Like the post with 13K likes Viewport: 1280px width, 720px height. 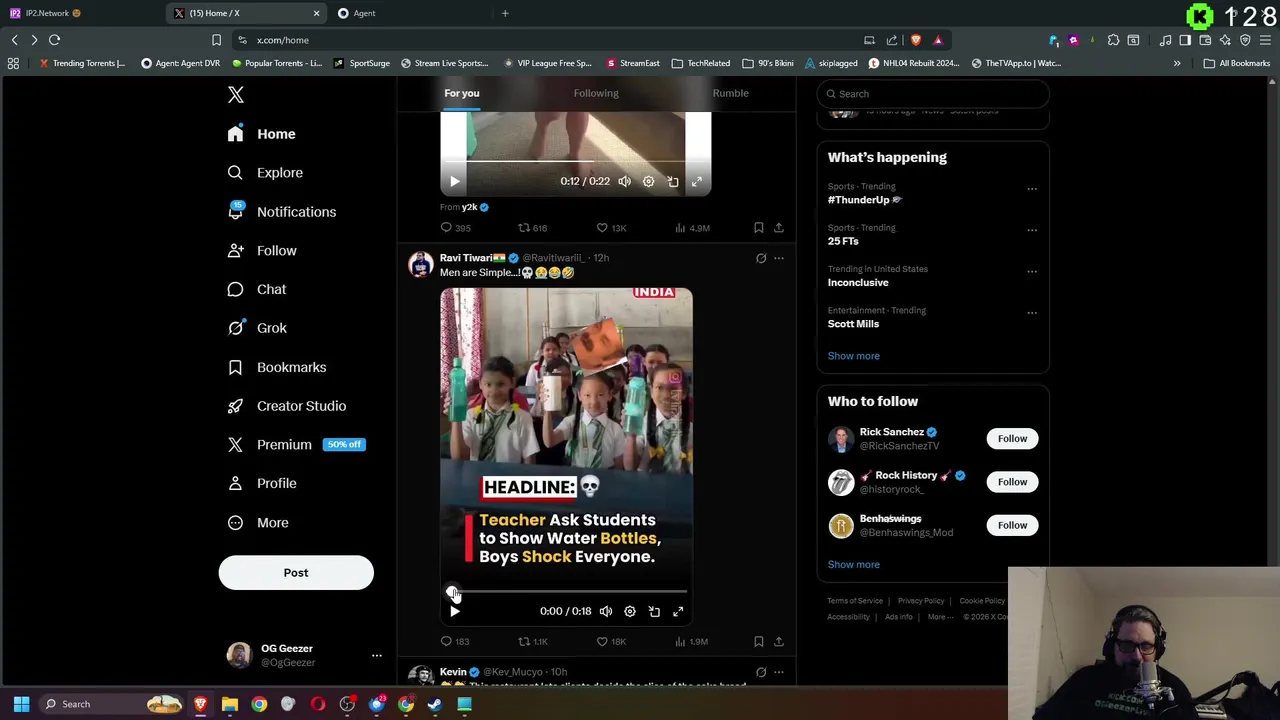coord(611,228)
